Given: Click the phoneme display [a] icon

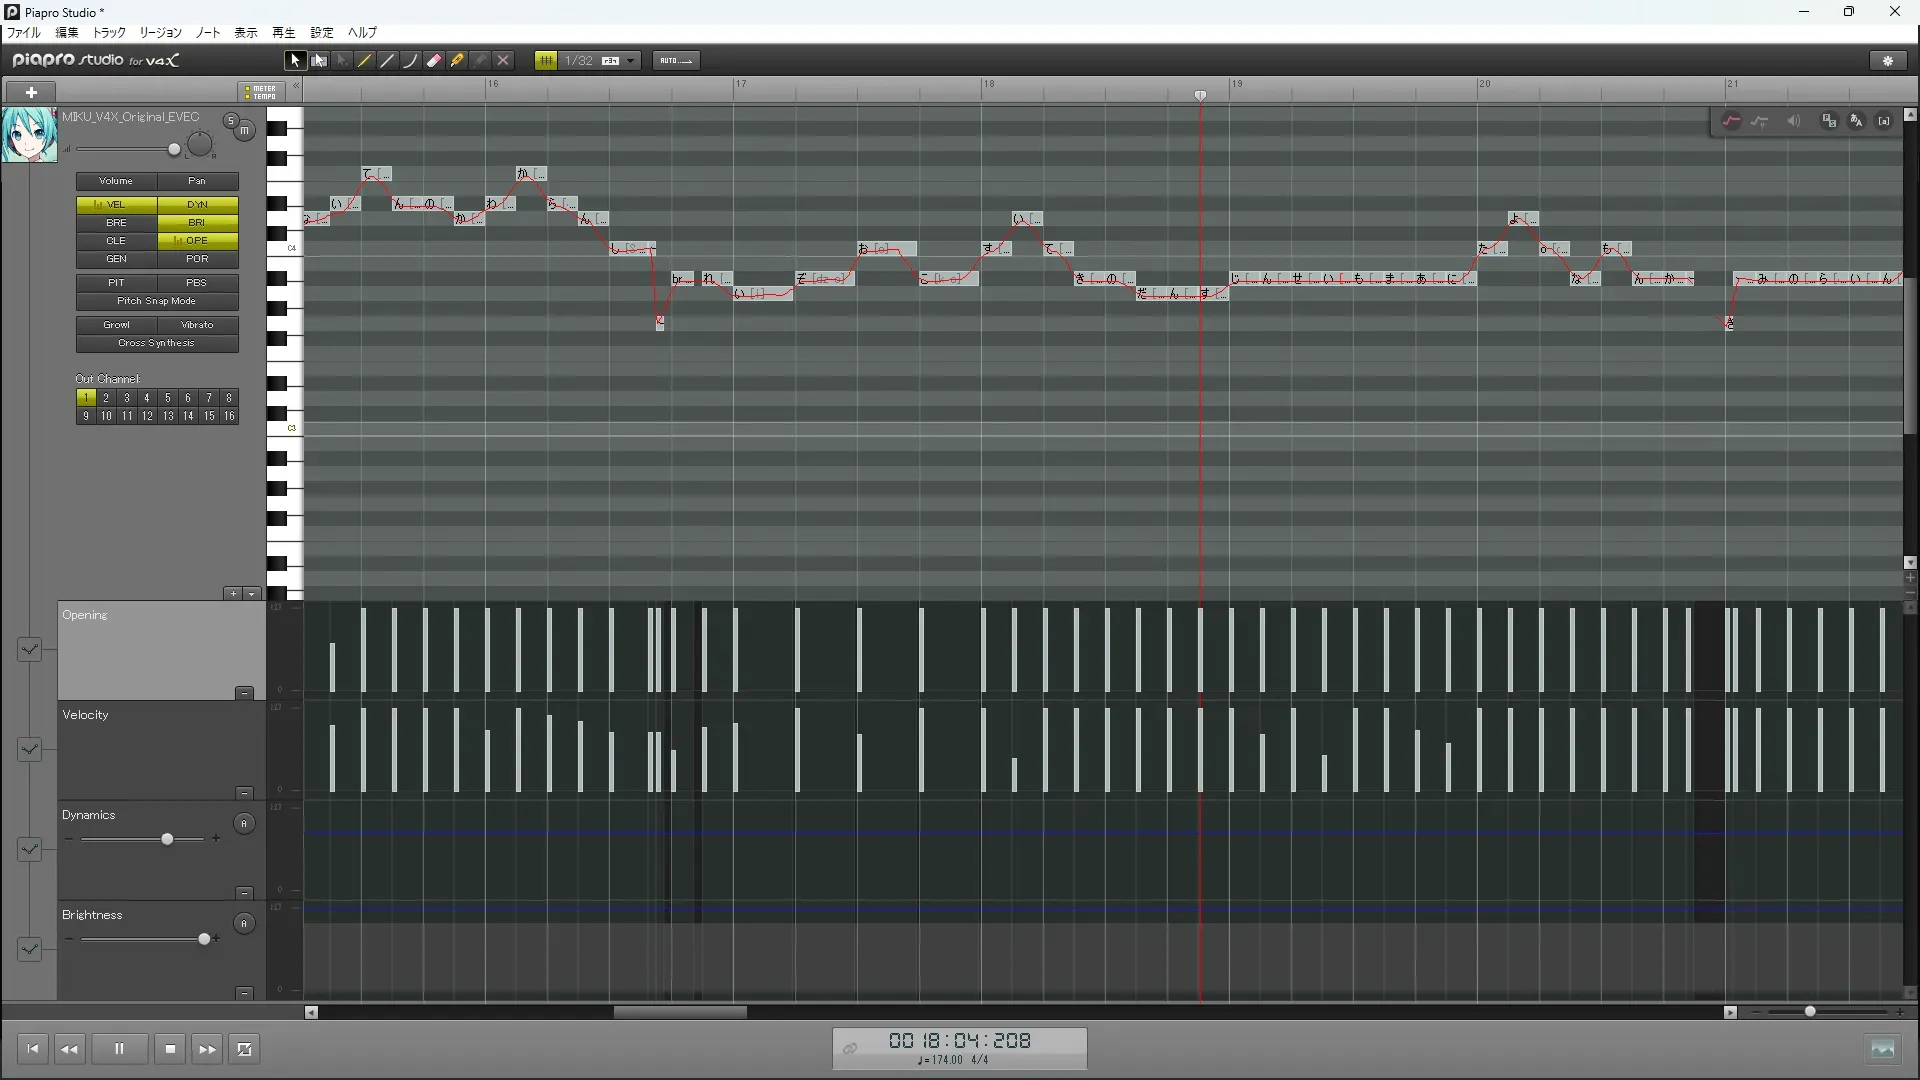Looking at the screenshot, I should pyautogui.click(x=1884, y=121).
